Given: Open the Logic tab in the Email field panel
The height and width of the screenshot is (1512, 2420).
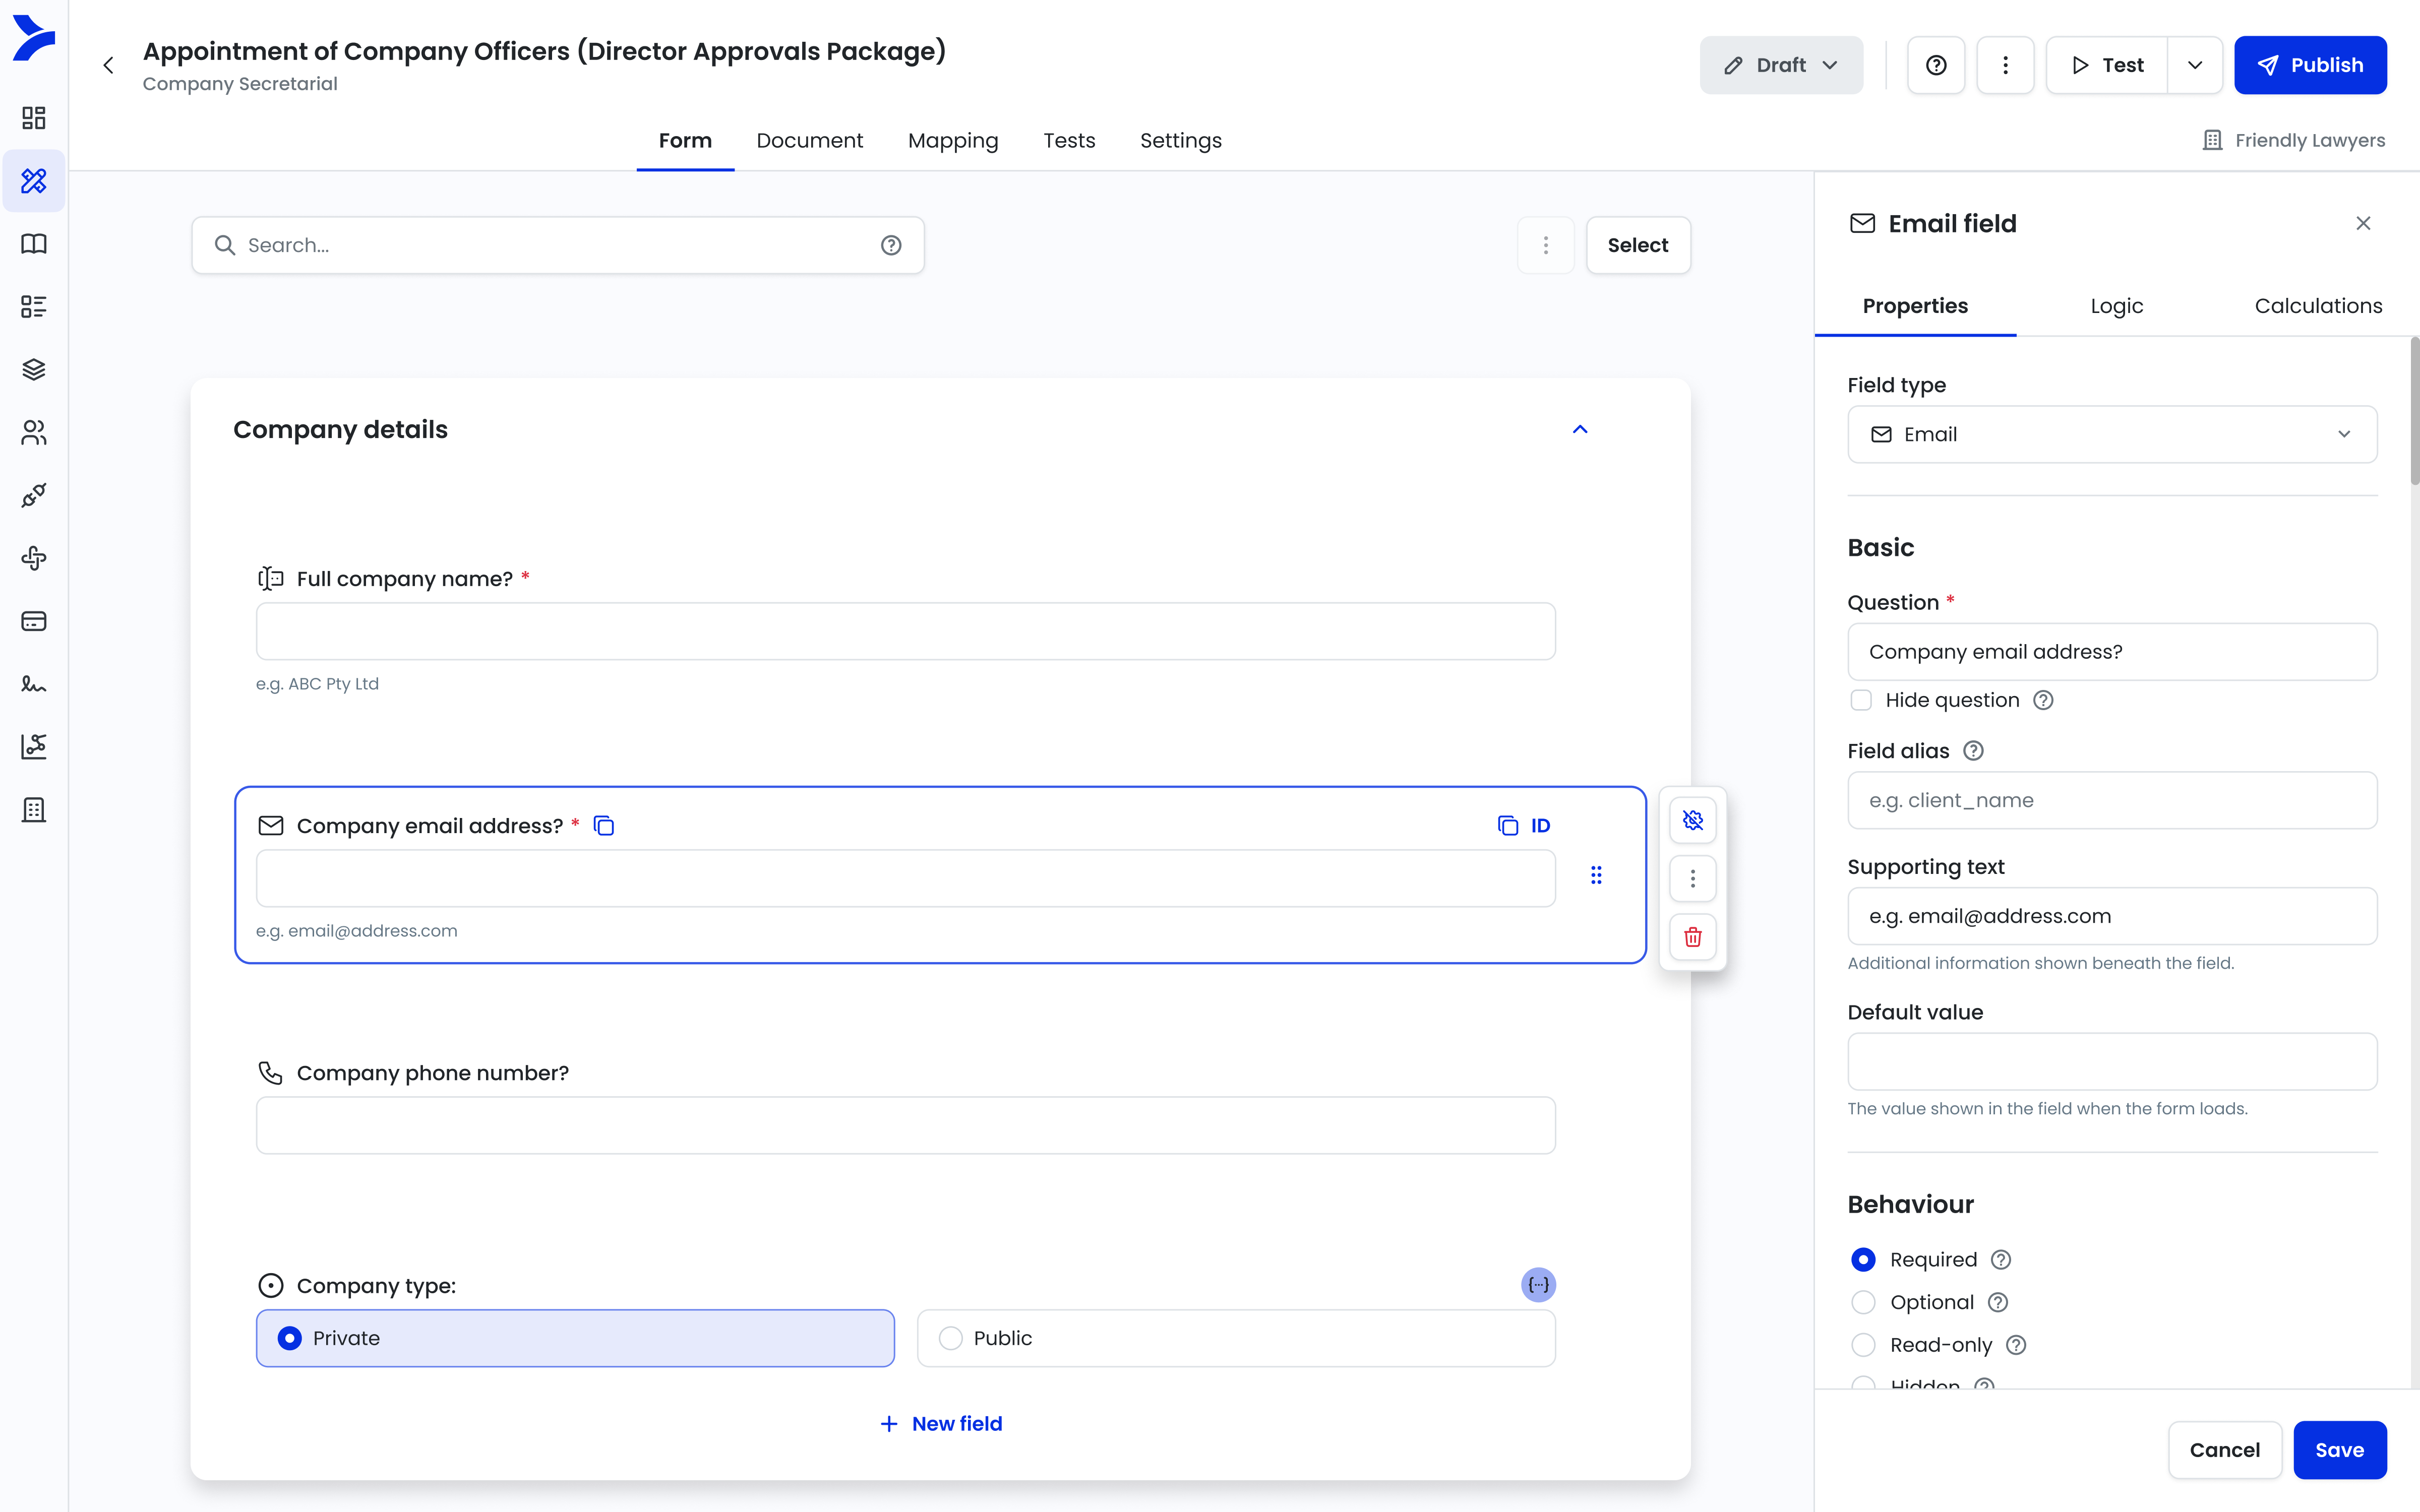Looking at the screenshot, I should tap(2116, 306).
